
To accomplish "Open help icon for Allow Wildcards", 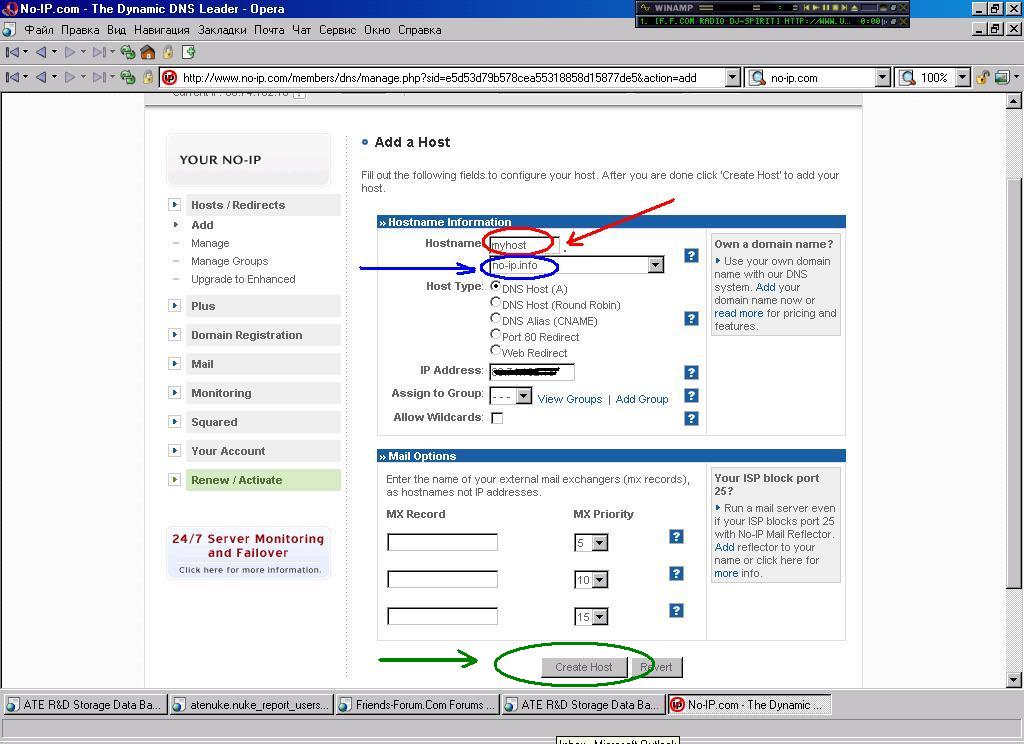I will (692, 419).
